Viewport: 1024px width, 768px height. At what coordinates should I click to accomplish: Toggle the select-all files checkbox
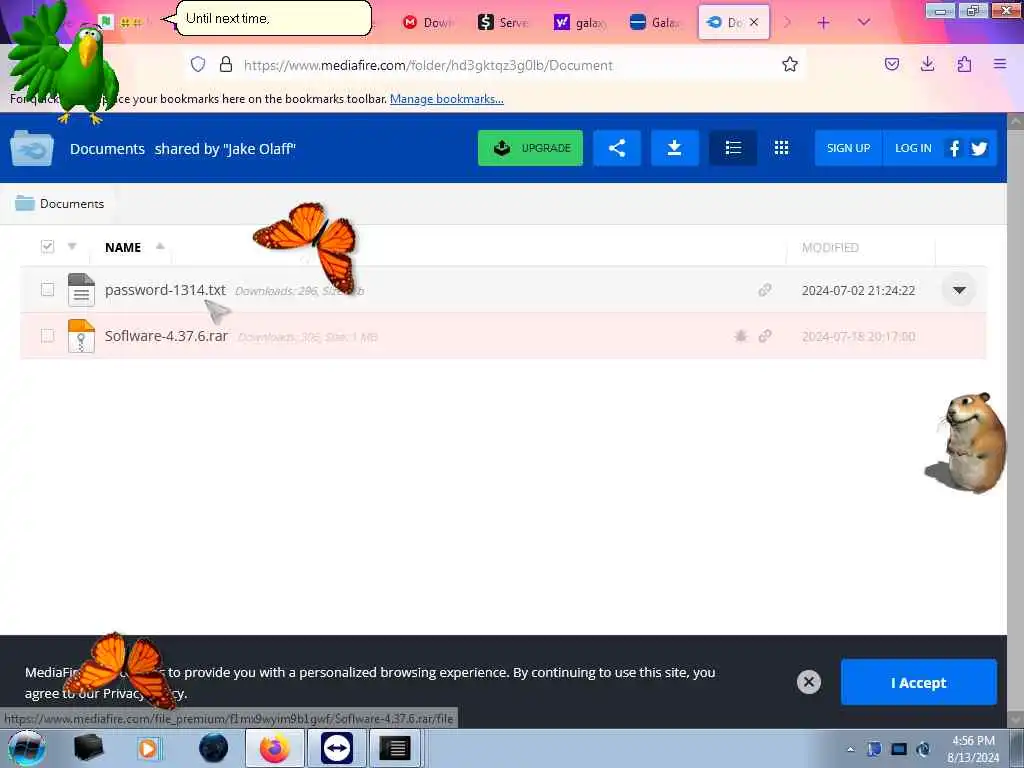point(47,246)
